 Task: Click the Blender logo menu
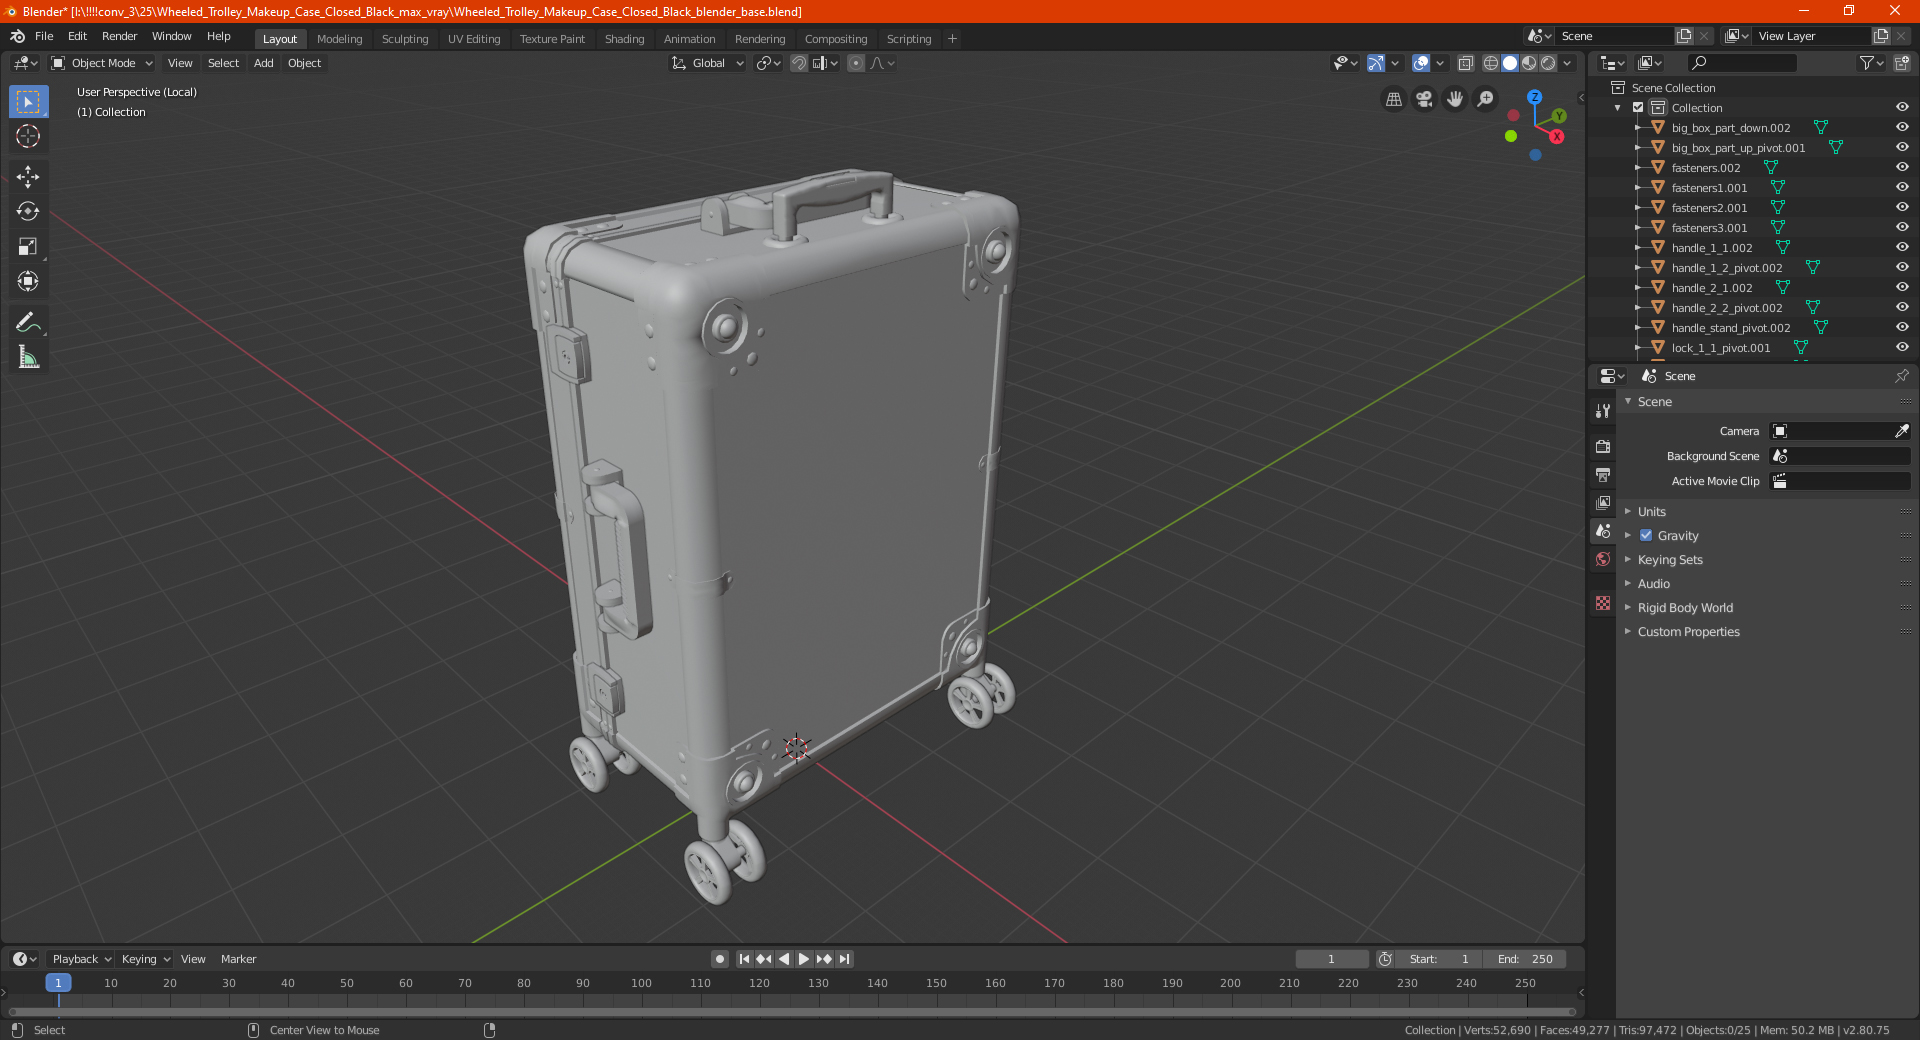coord(18,36)
